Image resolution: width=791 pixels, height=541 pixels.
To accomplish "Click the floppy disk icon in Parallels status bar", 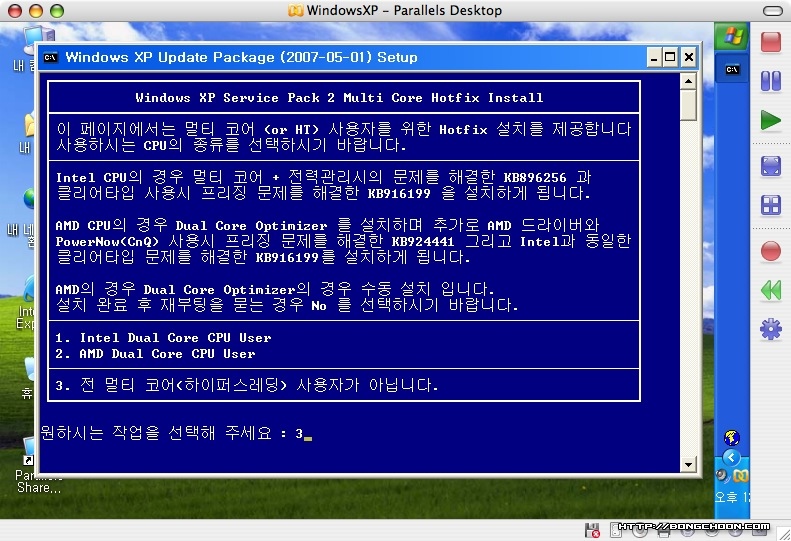I will pos(592,530).
